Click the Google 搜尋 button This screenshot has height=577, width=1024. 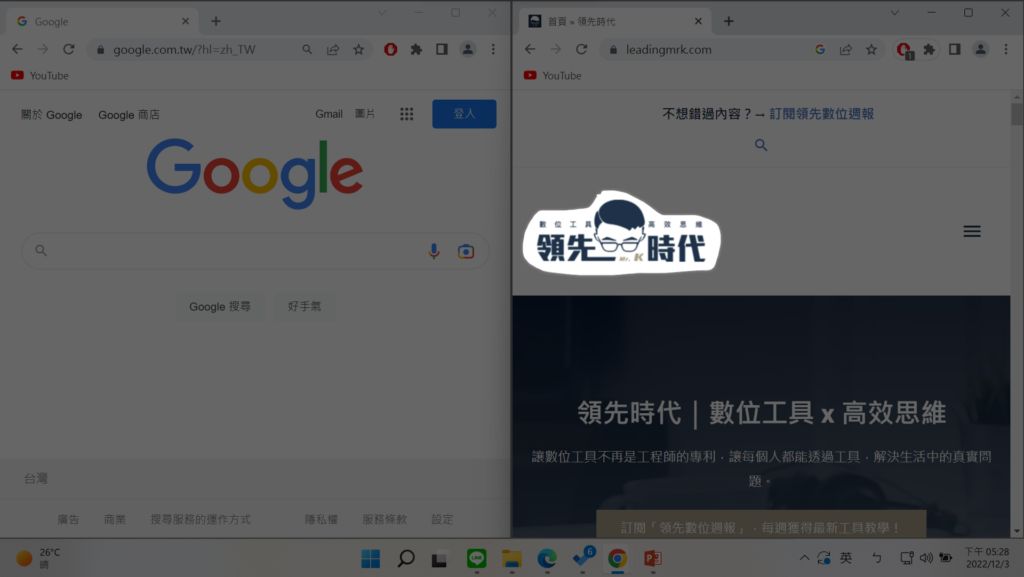(x=219, y=306)
